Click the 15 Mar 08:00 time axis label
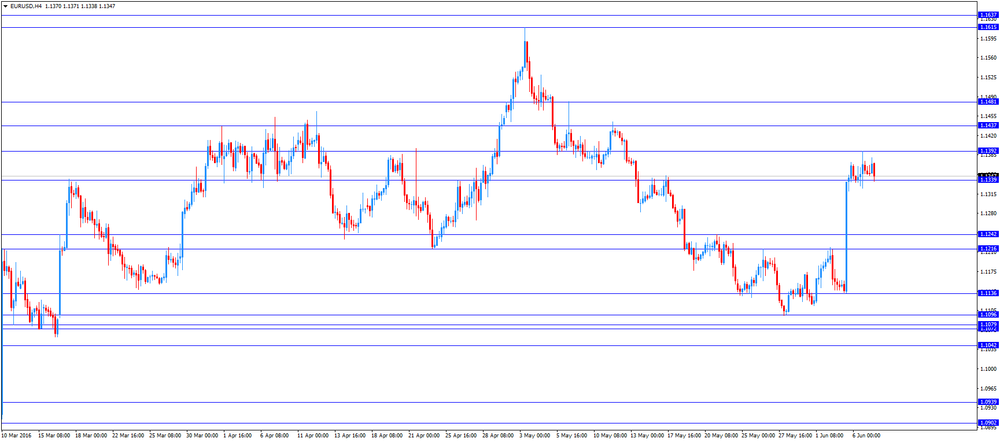 [52, 437]
